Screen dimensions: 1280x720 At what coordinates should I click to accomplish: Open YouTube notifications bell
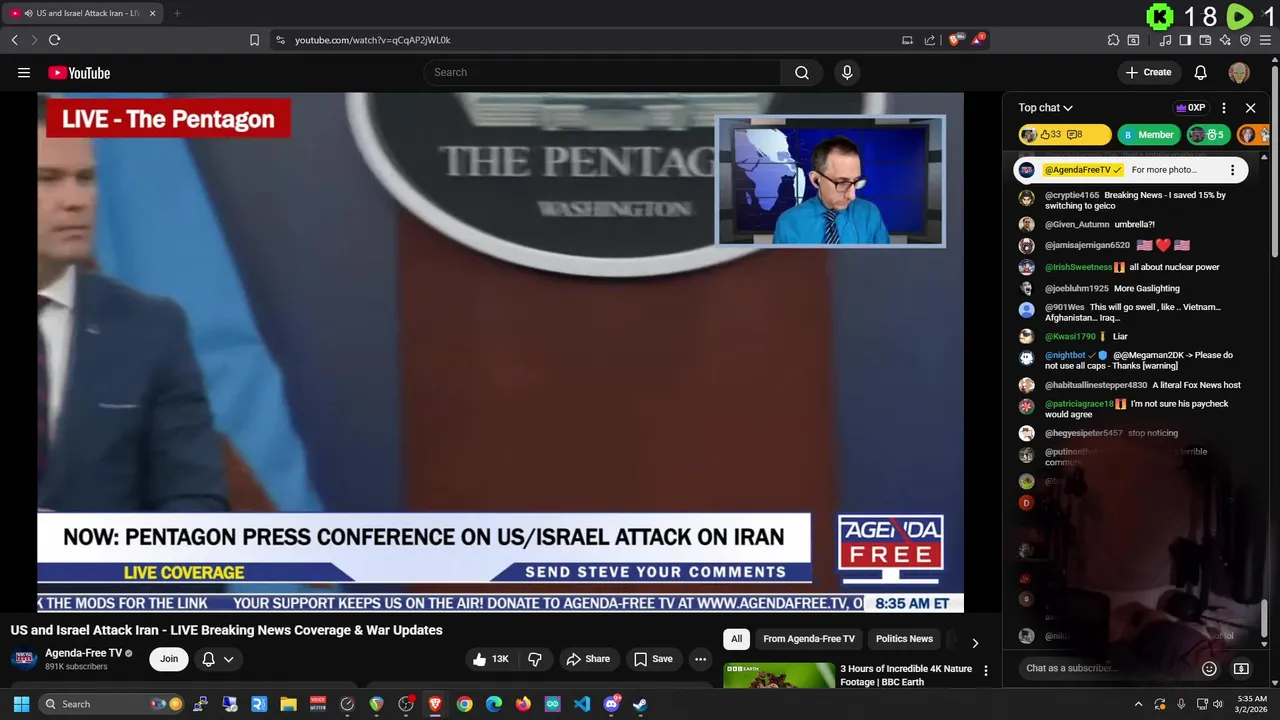click(1201, 72)
